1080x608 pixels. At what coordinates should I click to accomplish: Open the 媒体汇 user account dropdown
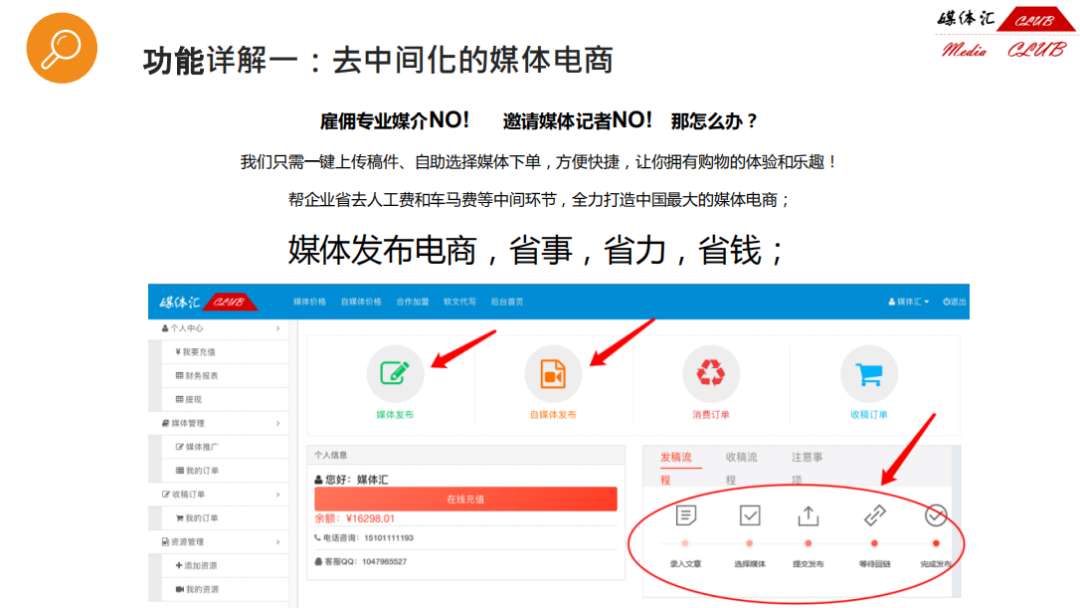(909, 302)
